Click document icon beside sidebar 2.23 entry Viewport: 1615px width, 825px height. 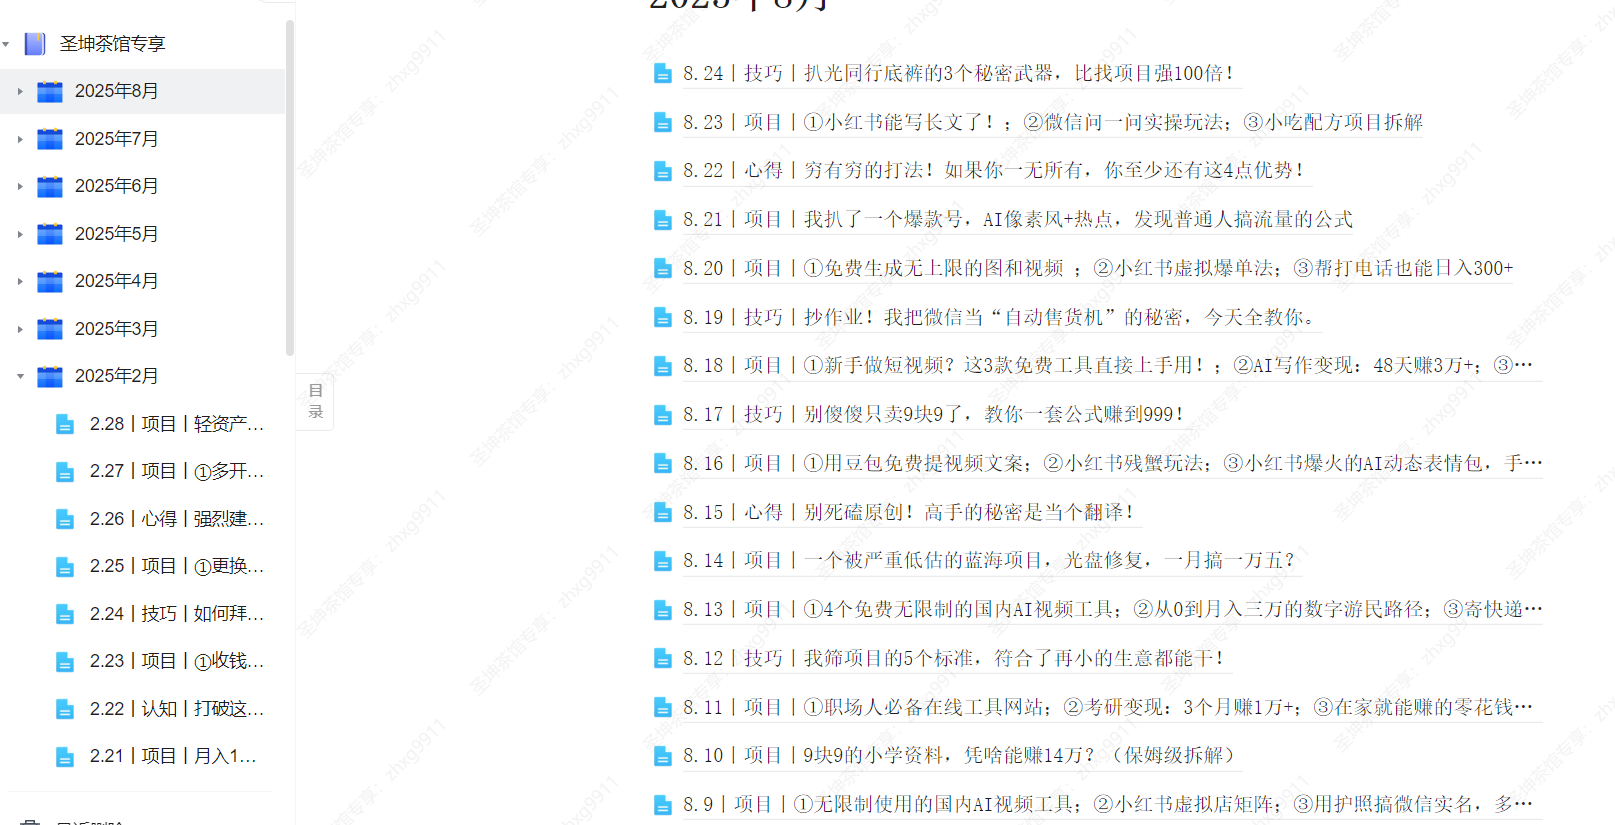pos(65,661)
